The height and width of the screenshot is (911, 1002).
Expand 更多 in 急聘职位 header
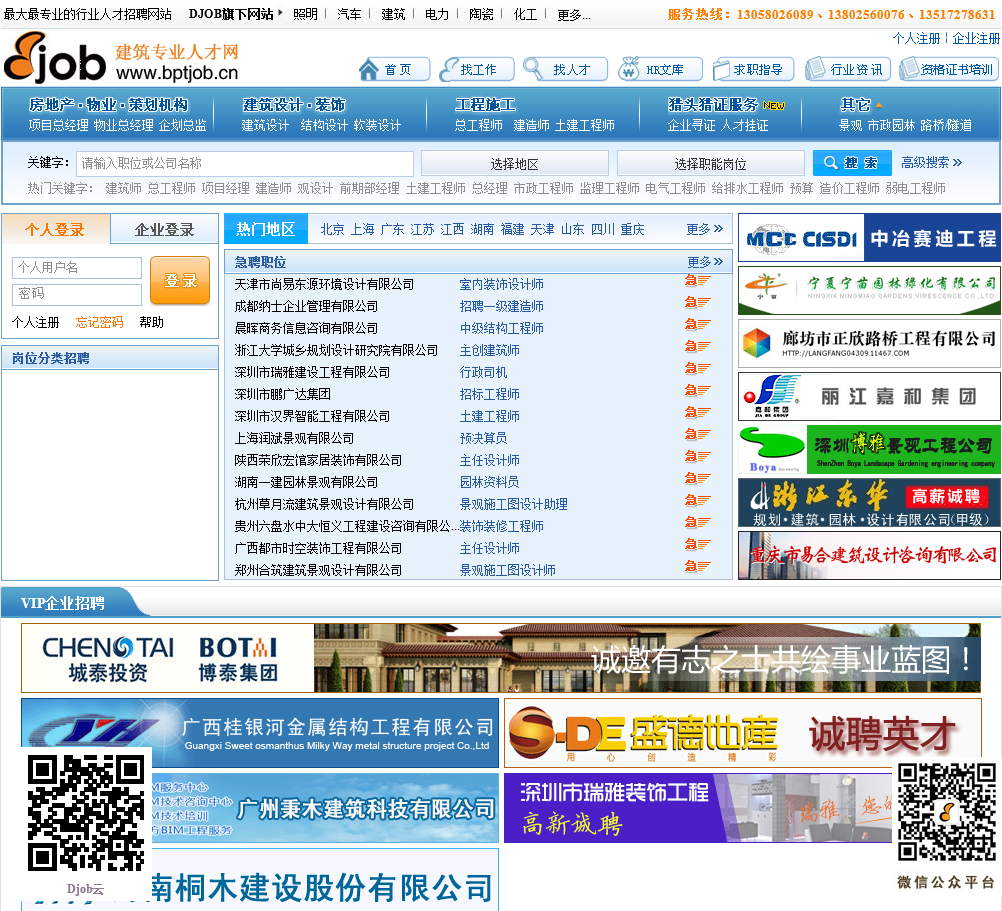click(x=705, y=261)
